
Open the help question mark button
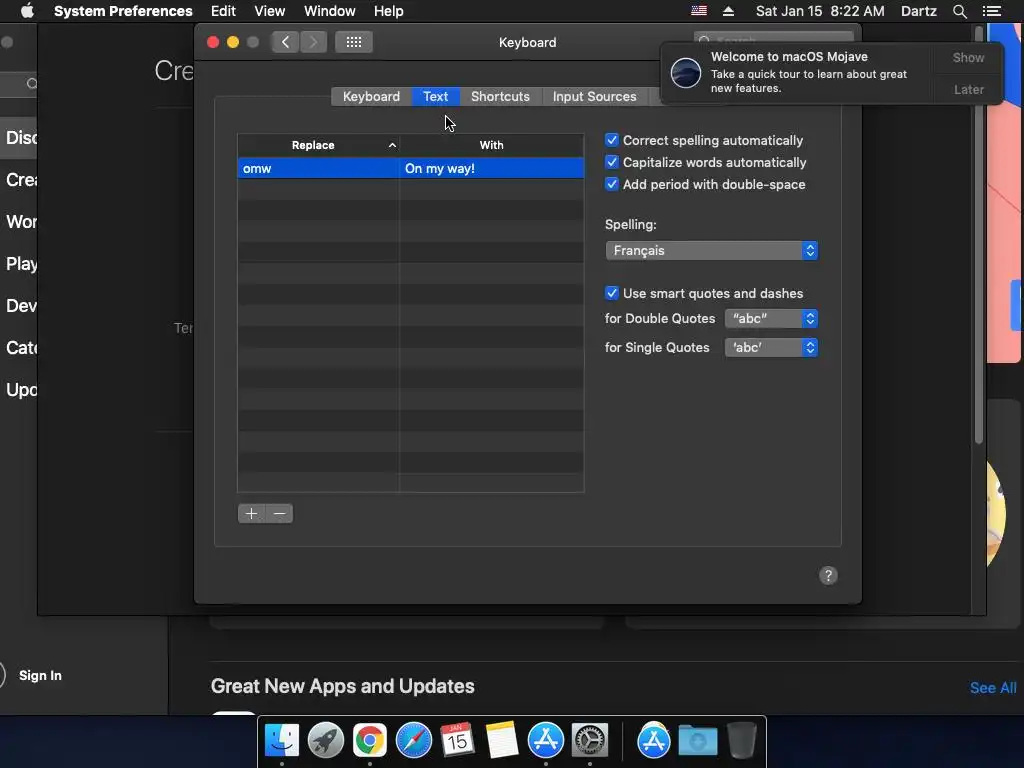coord(828,575)
